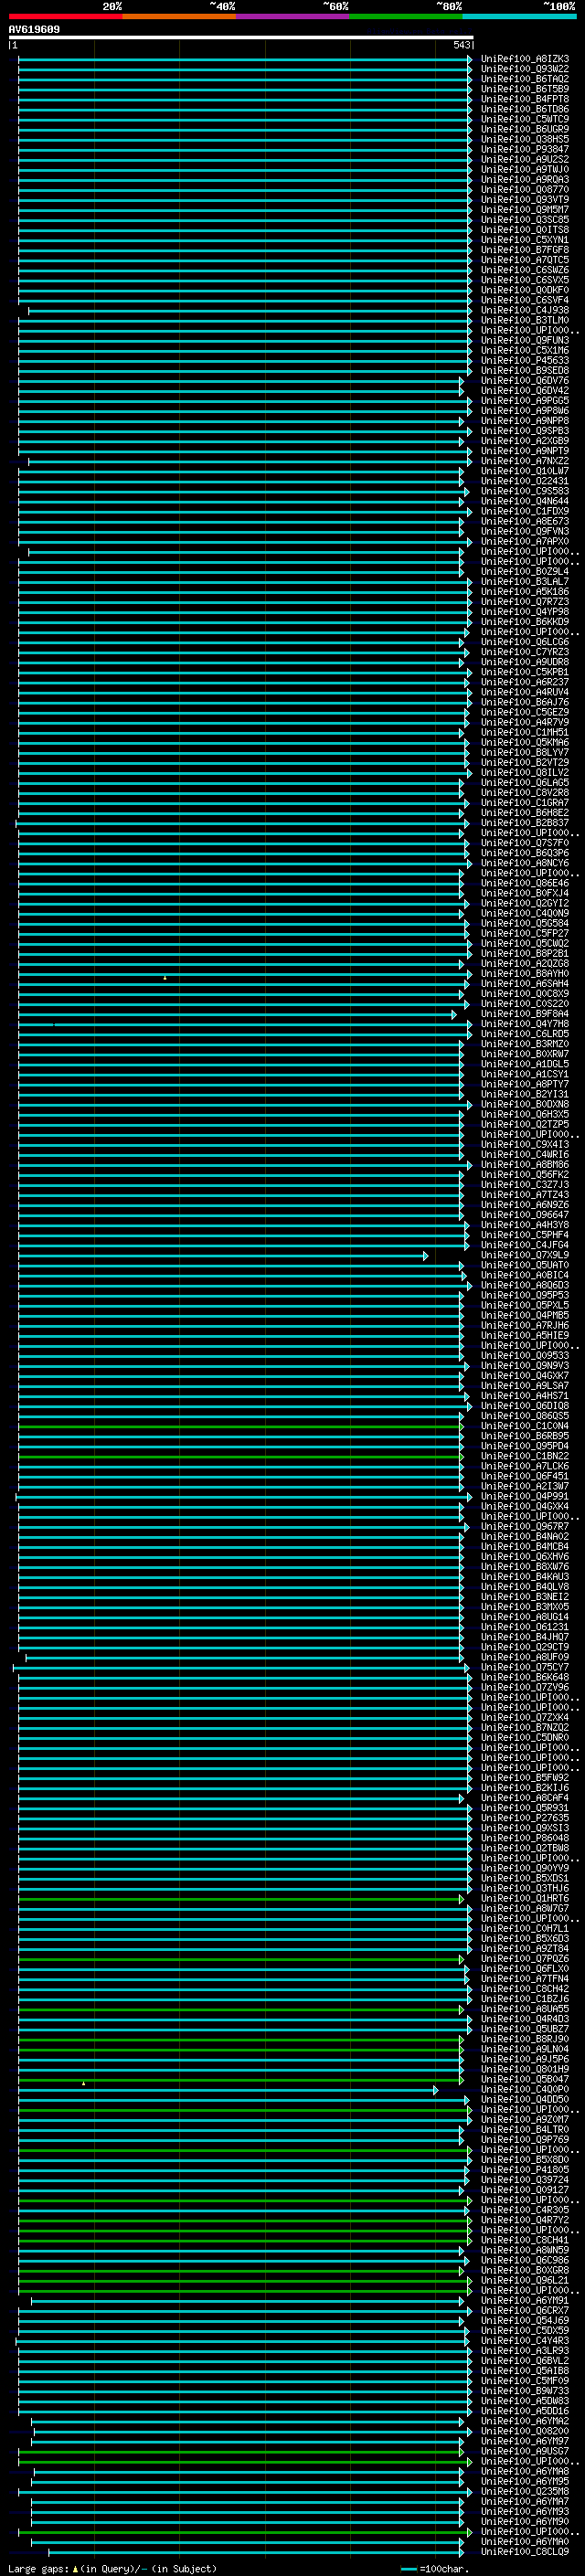Screen dimensions: 585x2576
Task: Select the UniRef100_Q967R7 label
Action: tap(525, 1526)
